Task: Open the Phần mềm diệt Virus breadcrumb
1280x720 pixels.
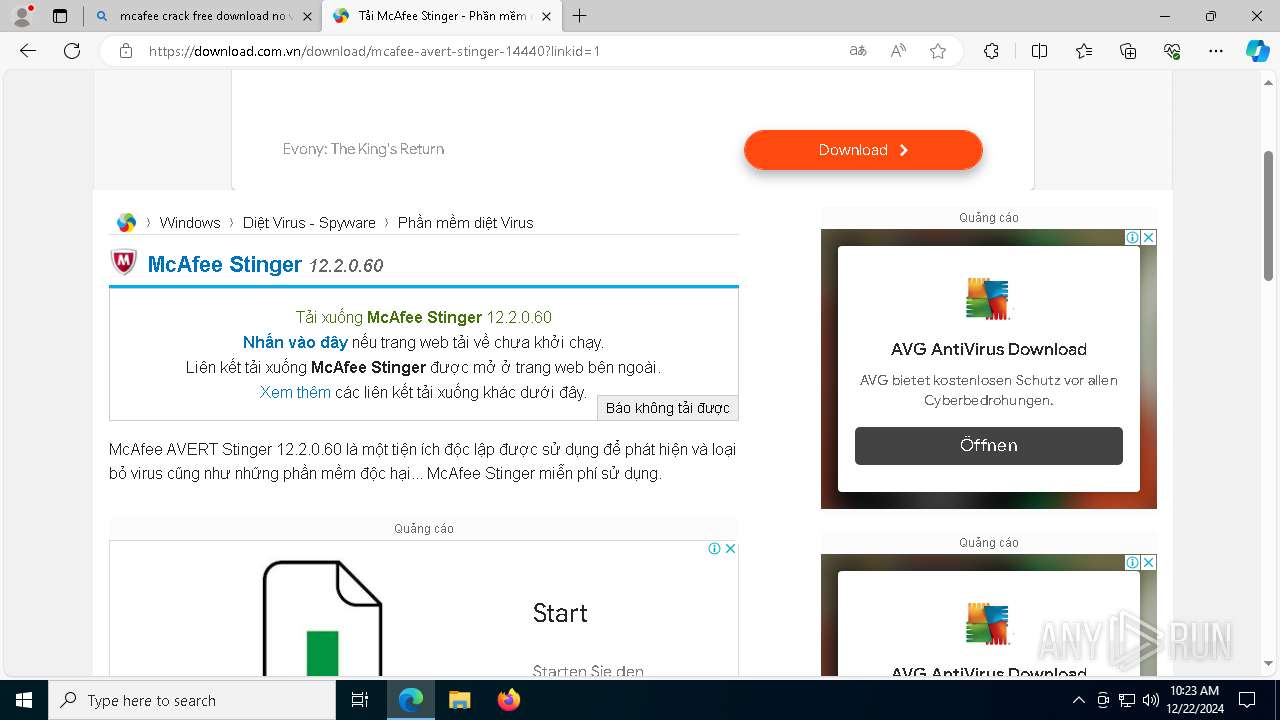Action: (x=466, y=223)
